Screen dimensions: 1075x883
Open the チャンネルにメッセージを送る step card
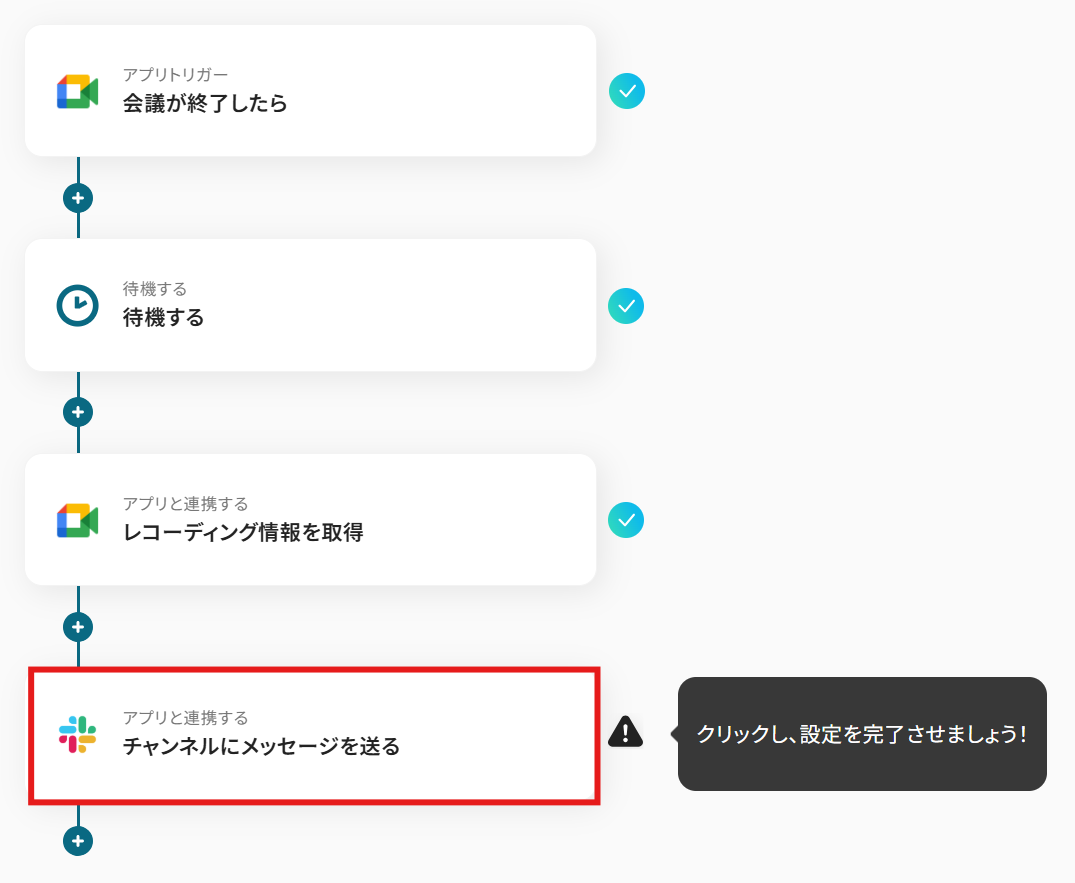point(314,735)
